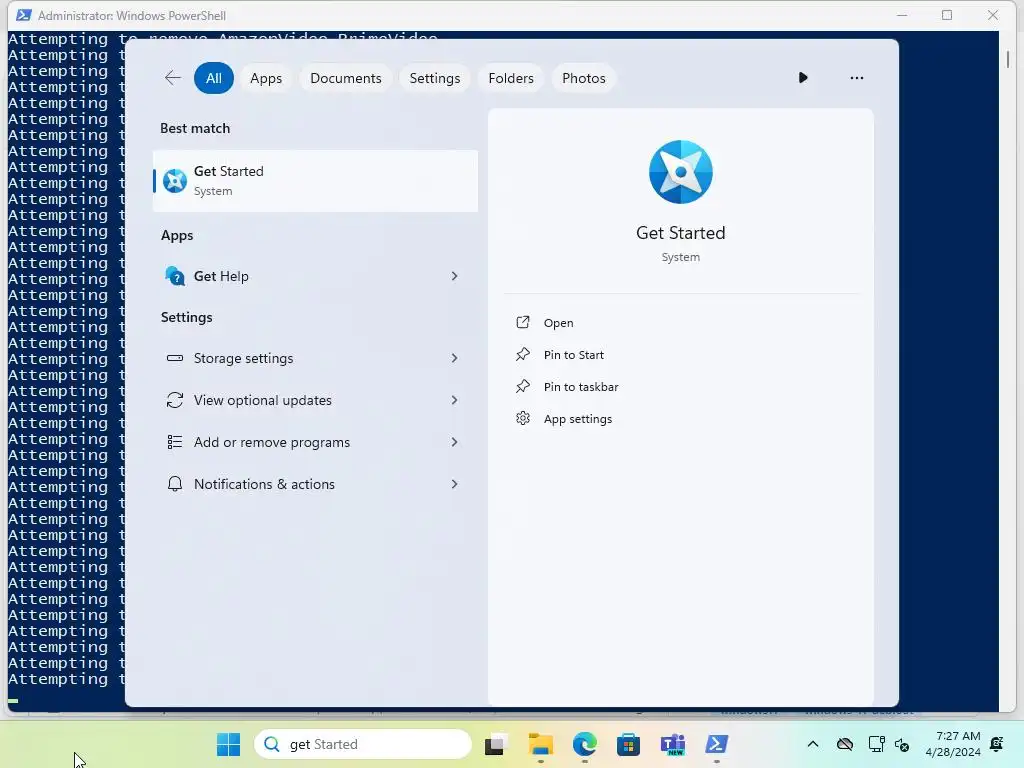This screenshot has width=1024, height=768.
Task: Click Open in the preview pane
Action: 558,323
